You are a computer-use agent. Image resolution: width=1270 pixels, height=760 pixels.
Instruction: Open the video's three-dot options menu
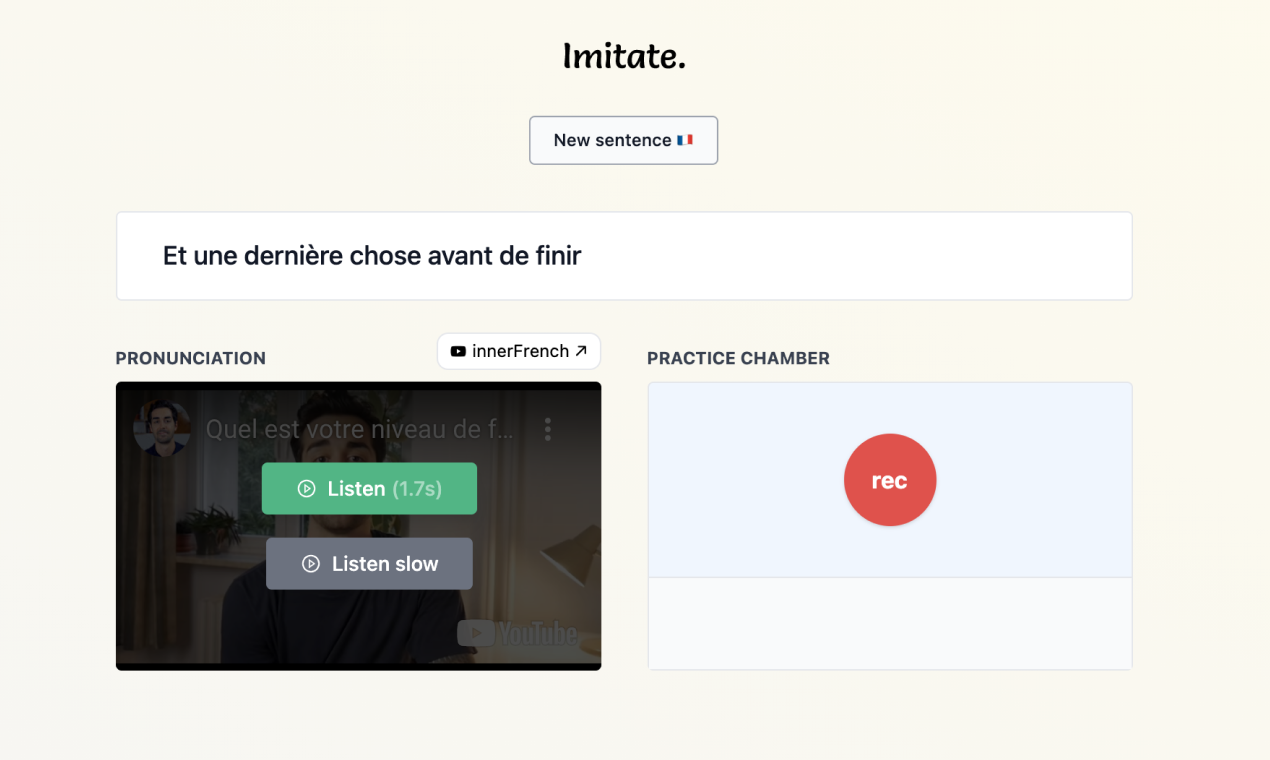pyautogui.click(x=548, y=428)
